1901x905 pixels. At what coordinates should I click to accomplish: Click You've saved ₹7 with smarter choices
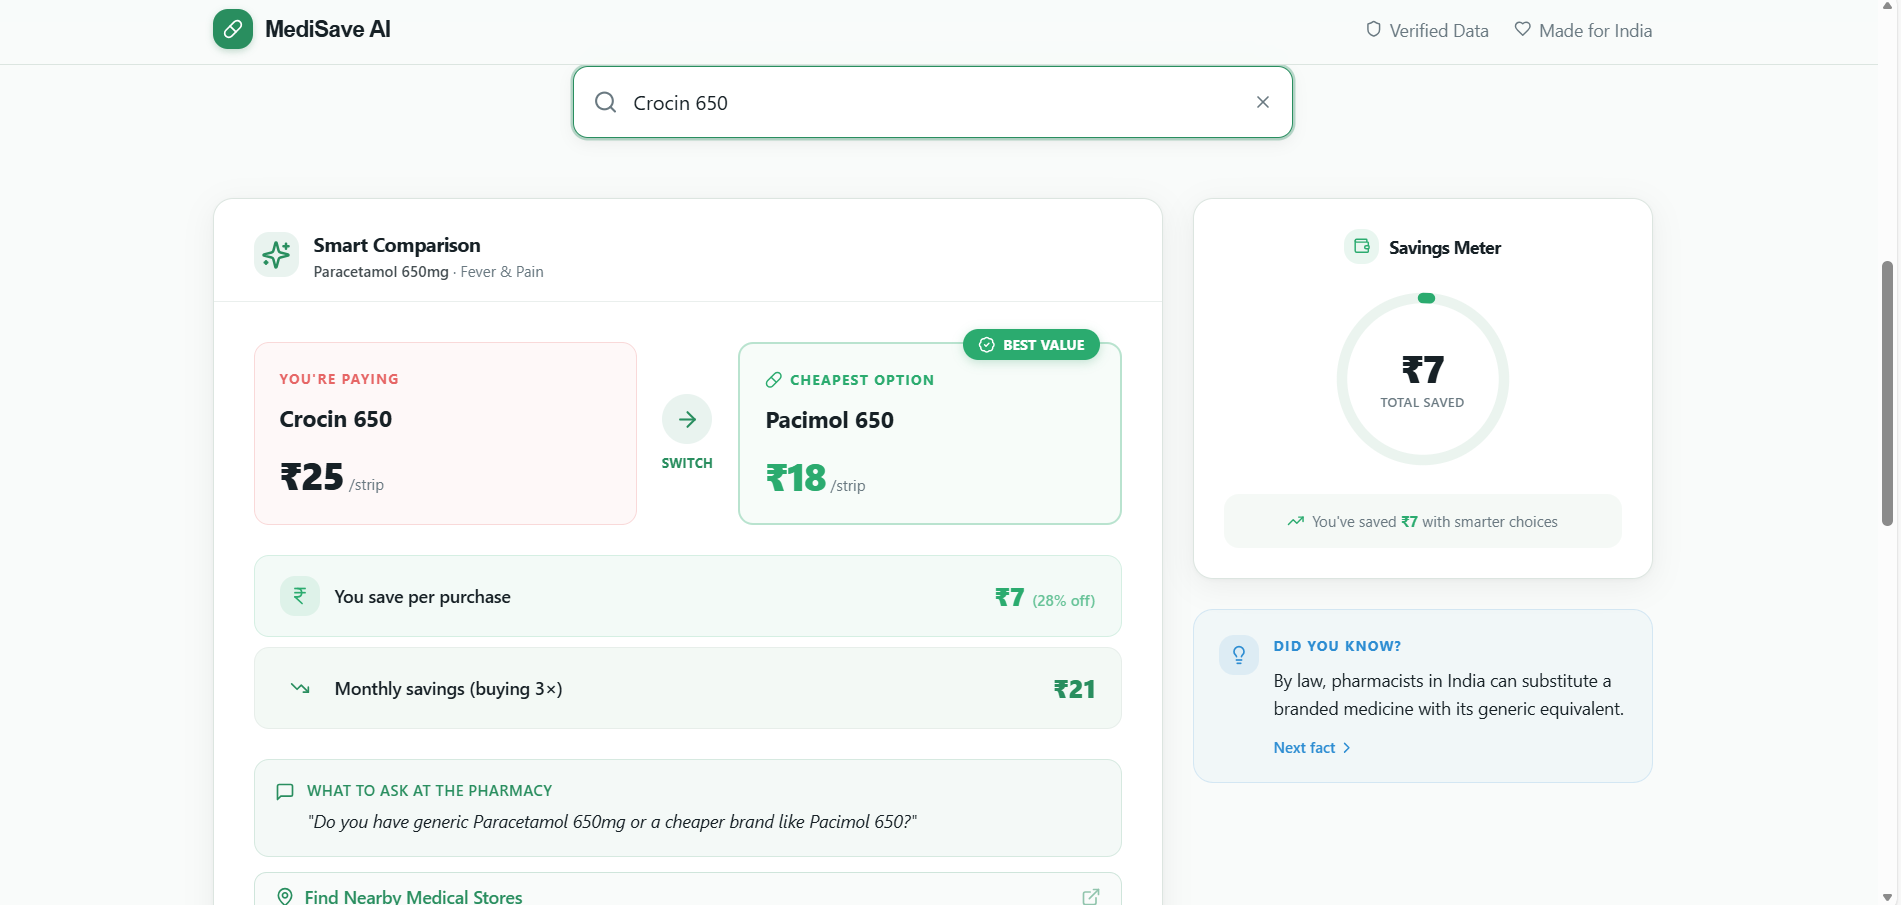(1435, 522)
